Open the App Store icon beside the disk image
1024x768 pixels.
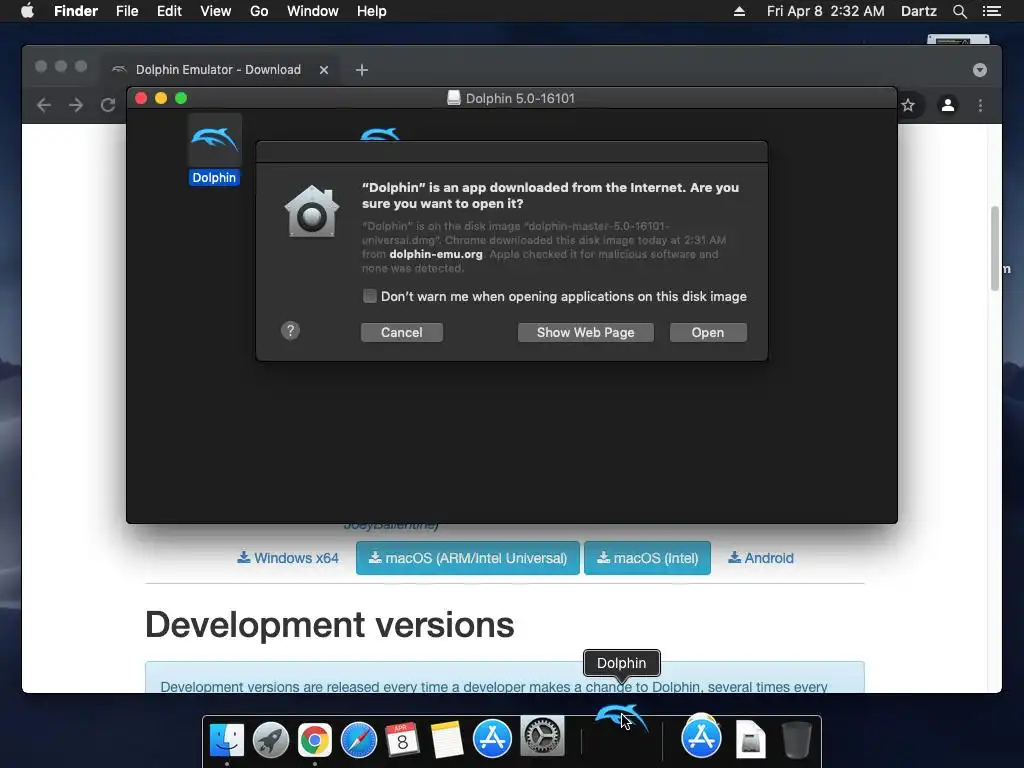pyautogui.click(x=701, y=737)
